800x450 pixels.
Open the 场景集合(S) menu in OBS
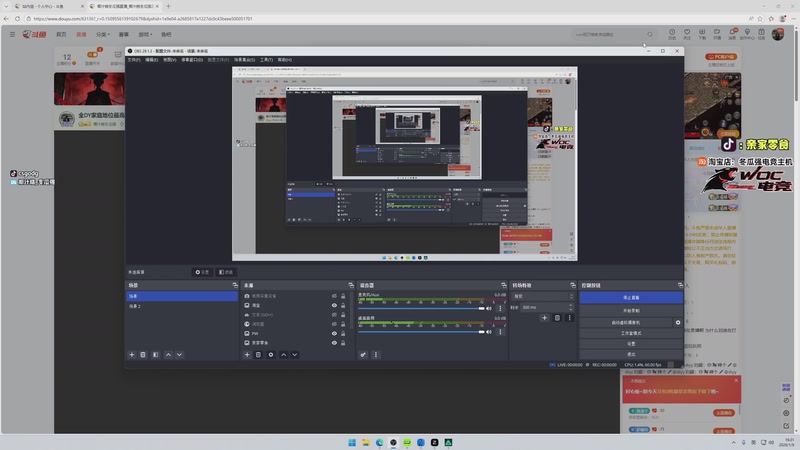click(x=244, y=60)
